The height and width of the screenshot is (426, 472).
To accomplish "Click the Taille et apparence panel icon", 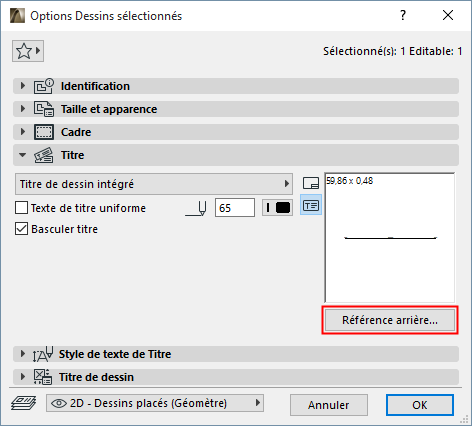I will click(43, 109).
